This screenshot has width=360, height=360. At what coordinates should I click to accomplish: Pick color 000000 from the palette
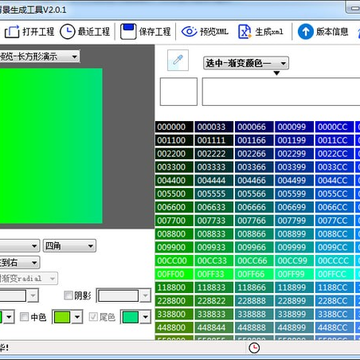pyautogui.click(x=174, y=127)
